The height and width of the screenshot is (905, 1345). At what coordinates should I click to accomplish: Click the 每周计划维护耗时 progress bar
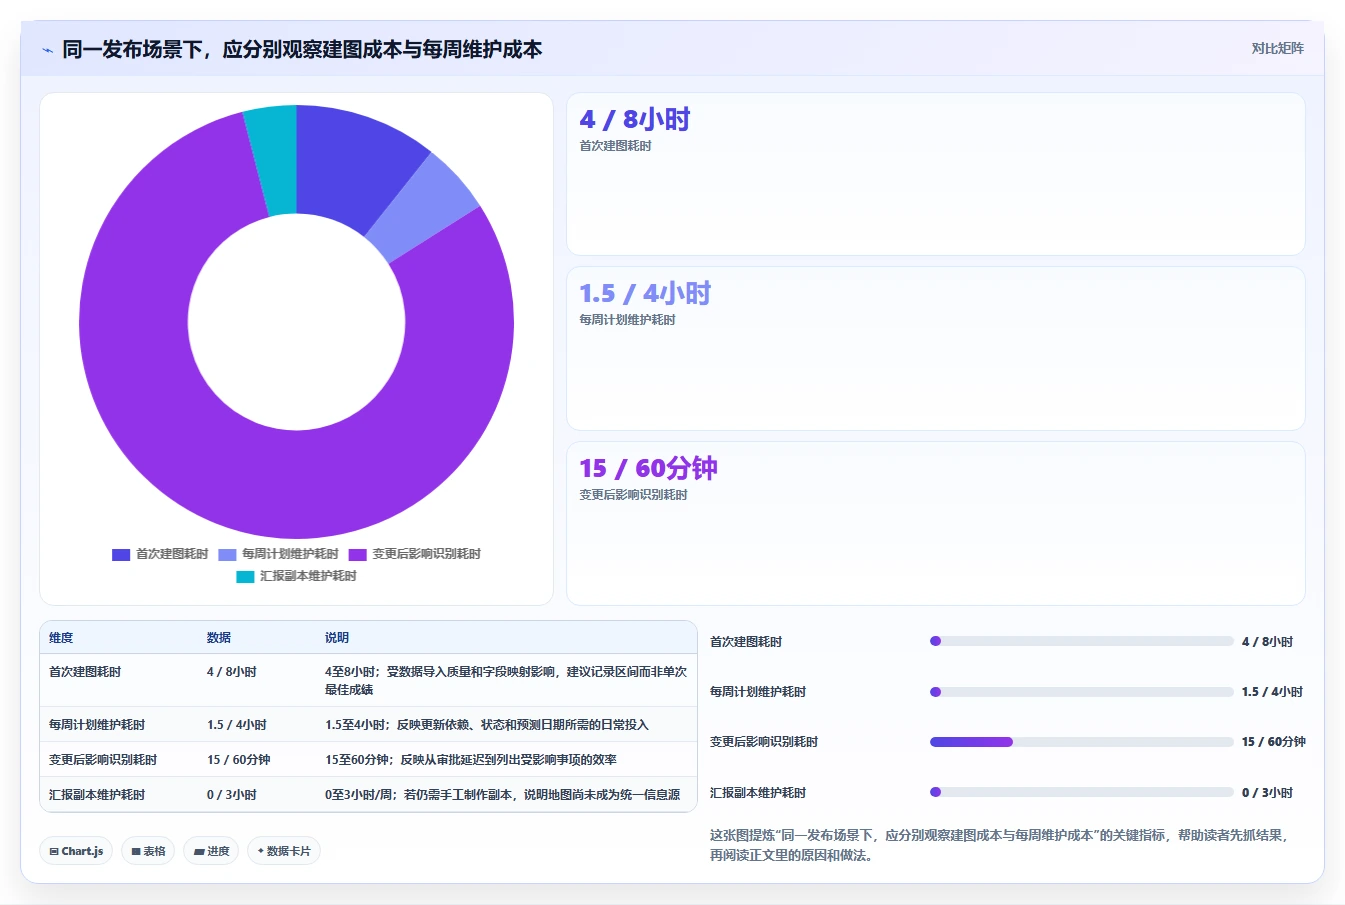click(x=1082, y=692)
